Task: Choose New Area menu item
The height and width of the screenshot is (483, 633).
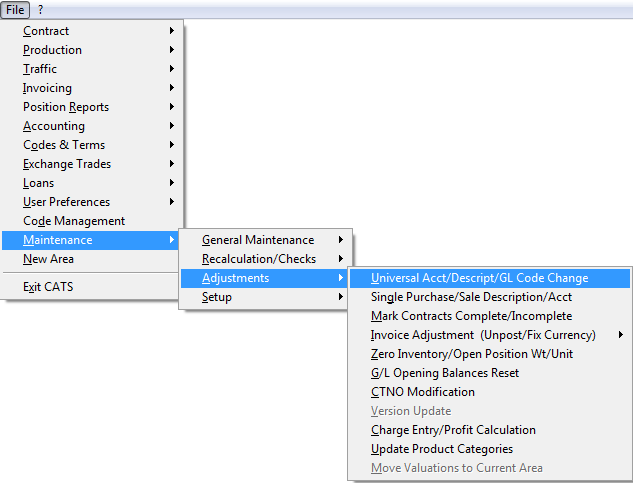Action: click(90, 259)
